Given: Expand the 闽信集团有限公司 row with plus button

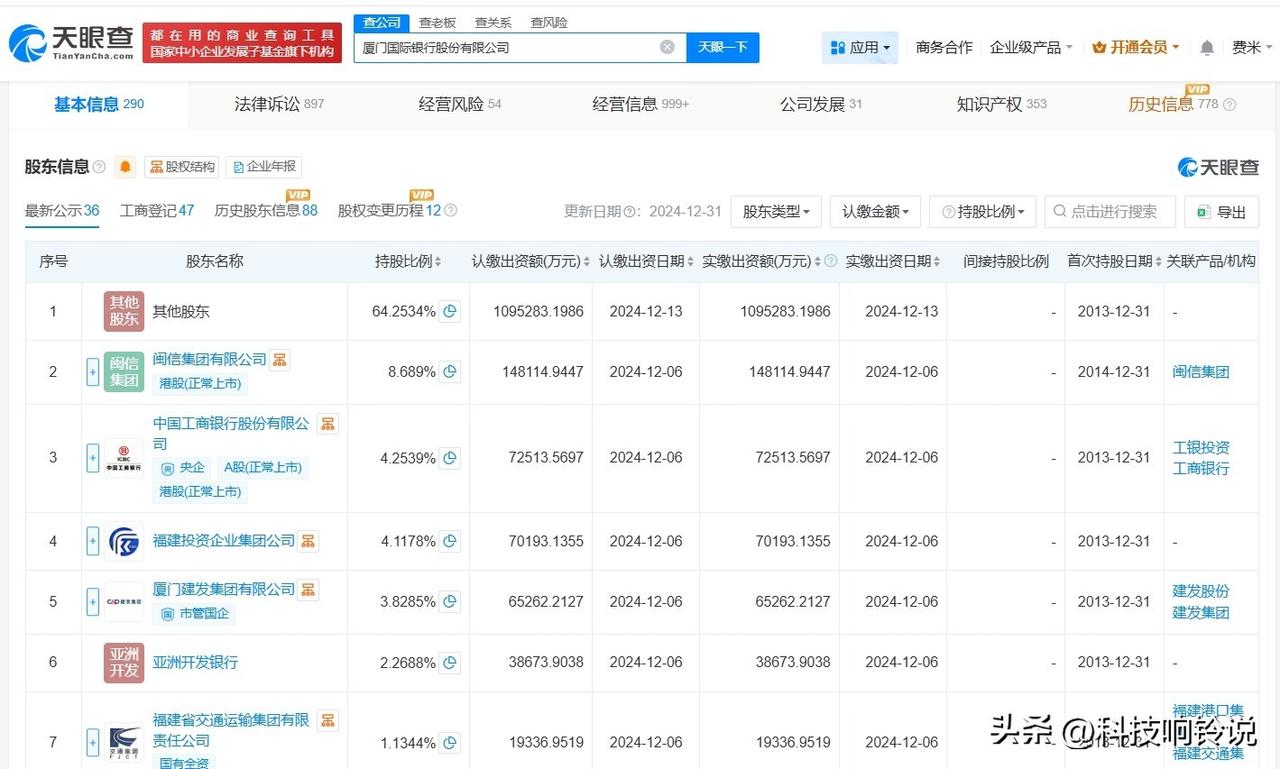Looking at the screenshot, I should point(93,372).
